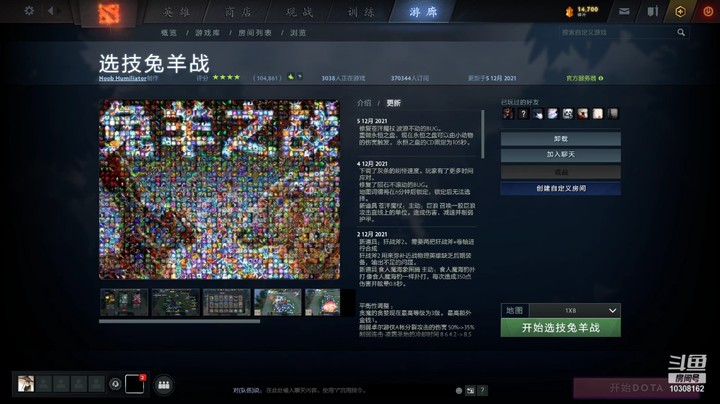Click the back arrow in top bar
The image size is (720, 404).
tap(51, 10)
